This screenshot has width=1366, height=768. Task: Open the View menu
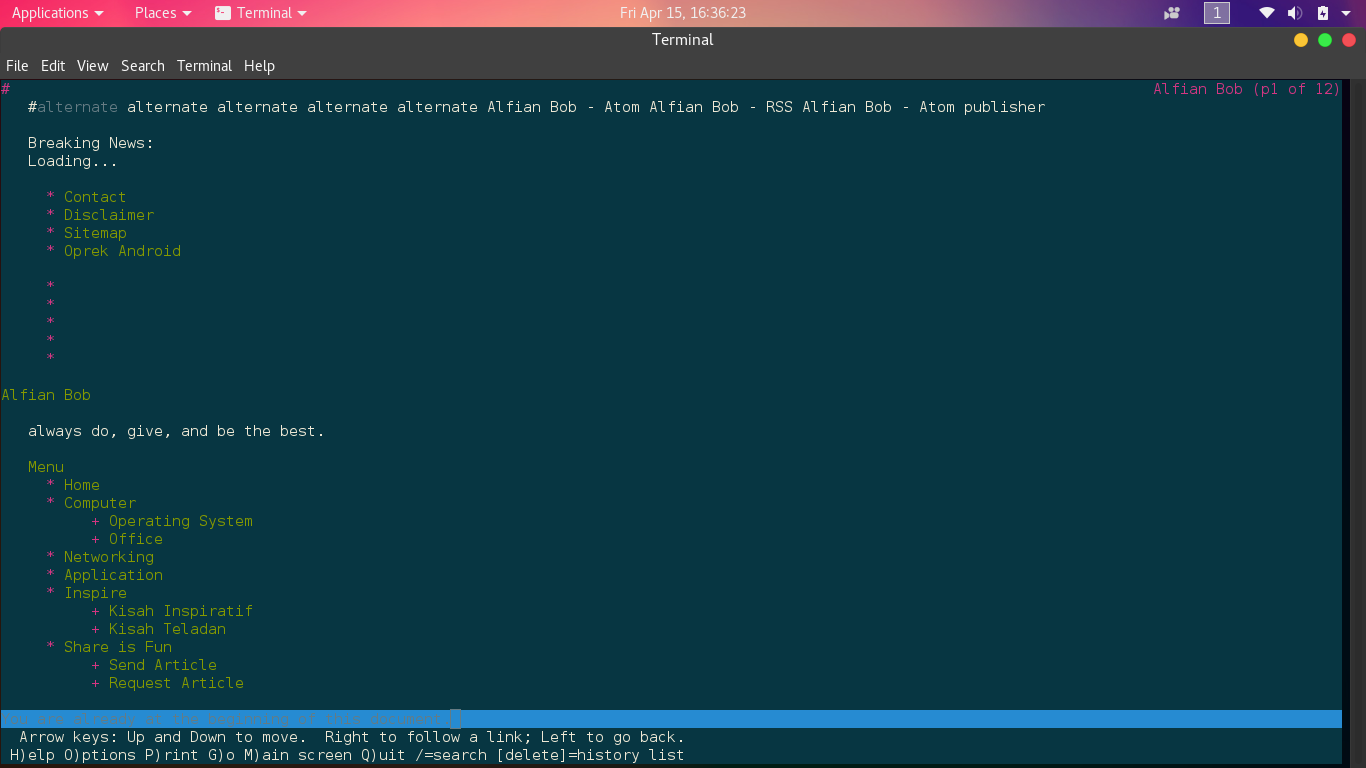(92, 66)
